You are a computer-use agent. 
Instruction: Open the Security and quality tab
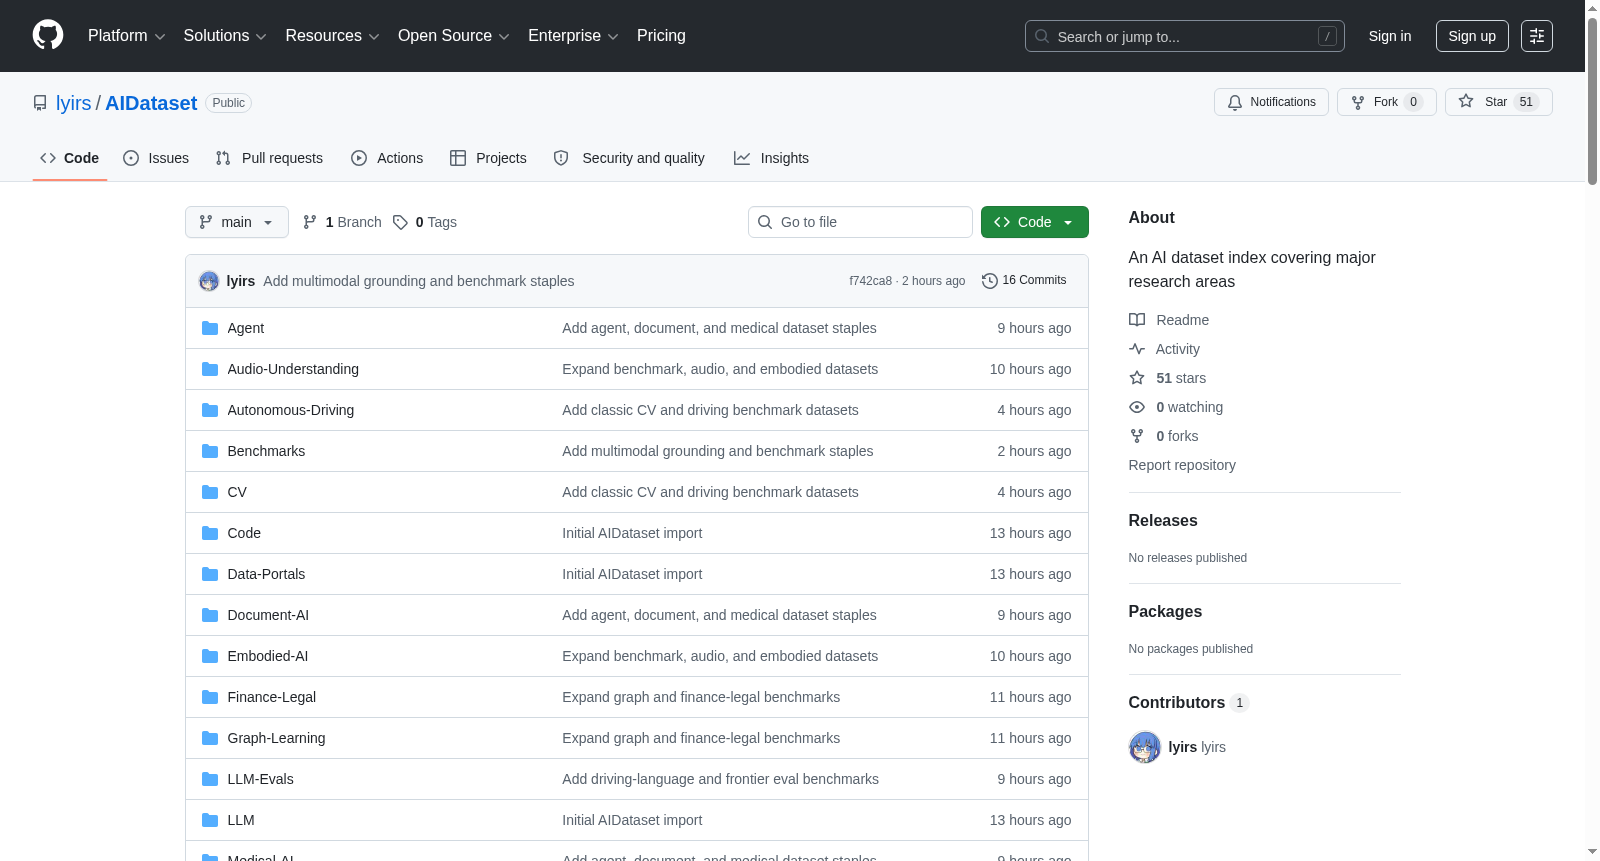click(629, 158)
